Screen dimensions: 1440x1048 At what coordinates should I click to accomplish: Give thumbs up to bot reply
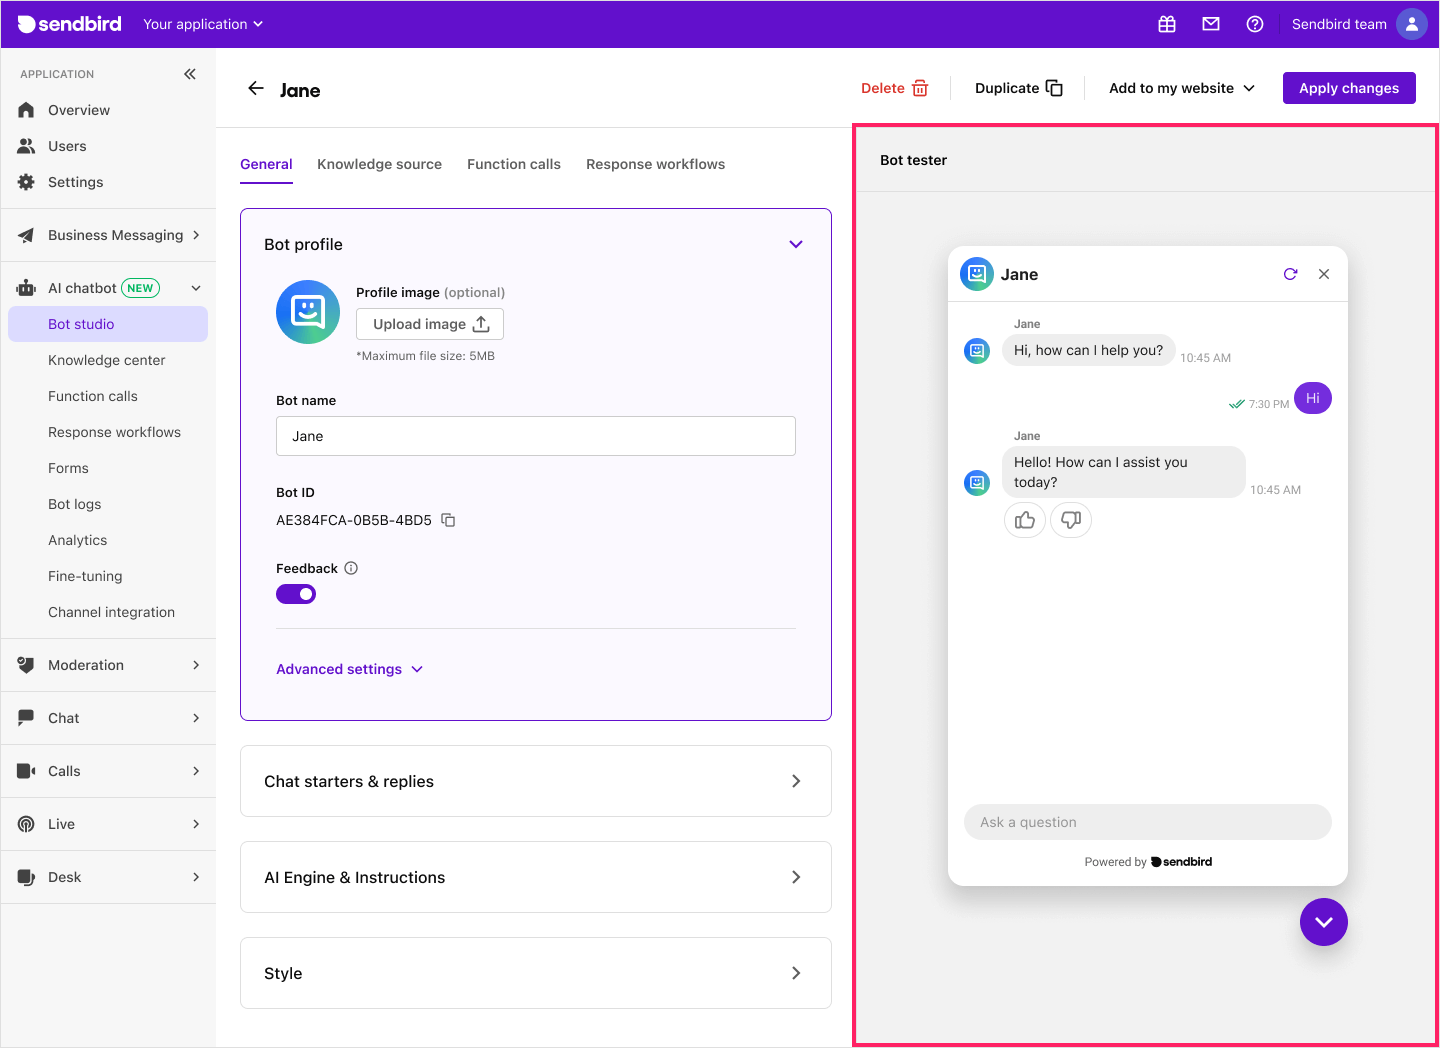tap(1025, 520)
